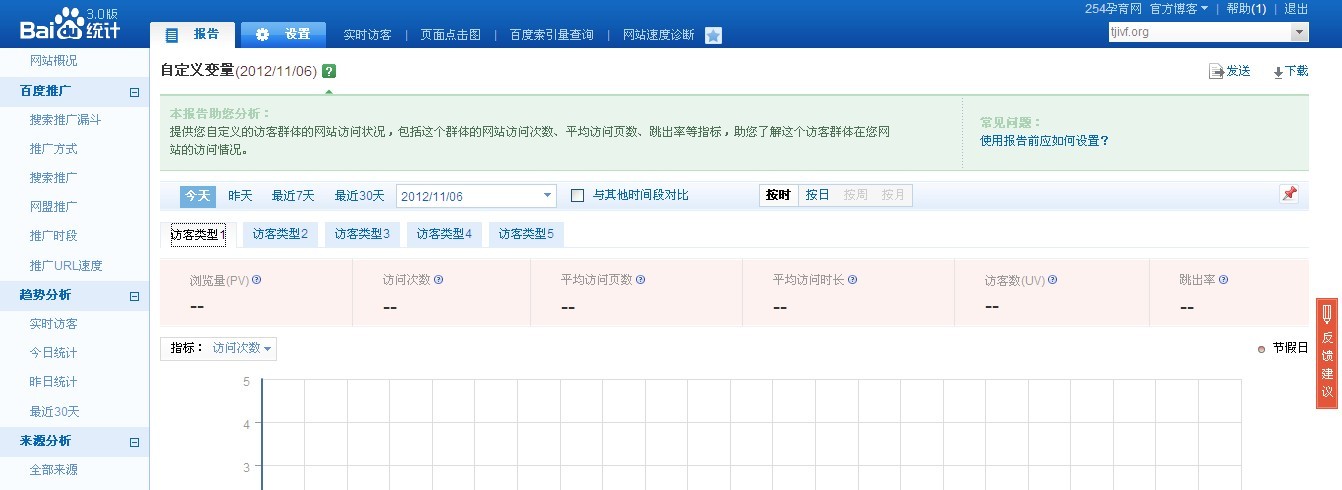Select the 访客类型2 tab
1342x490 pixels.
280,234
